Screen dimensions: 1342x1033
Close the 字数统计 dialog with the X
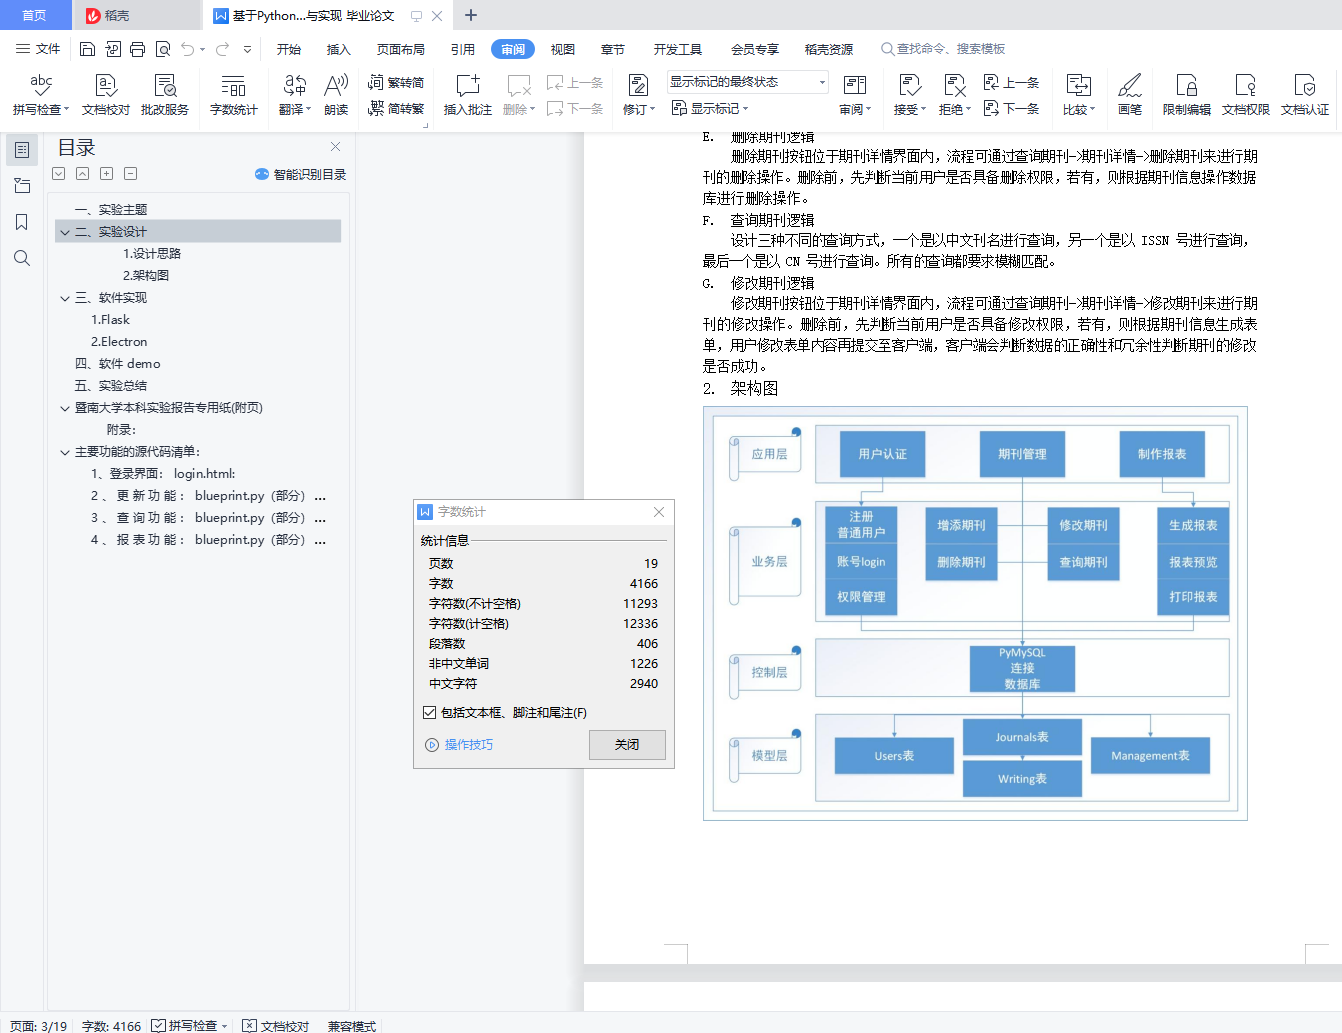pos(659,512)
